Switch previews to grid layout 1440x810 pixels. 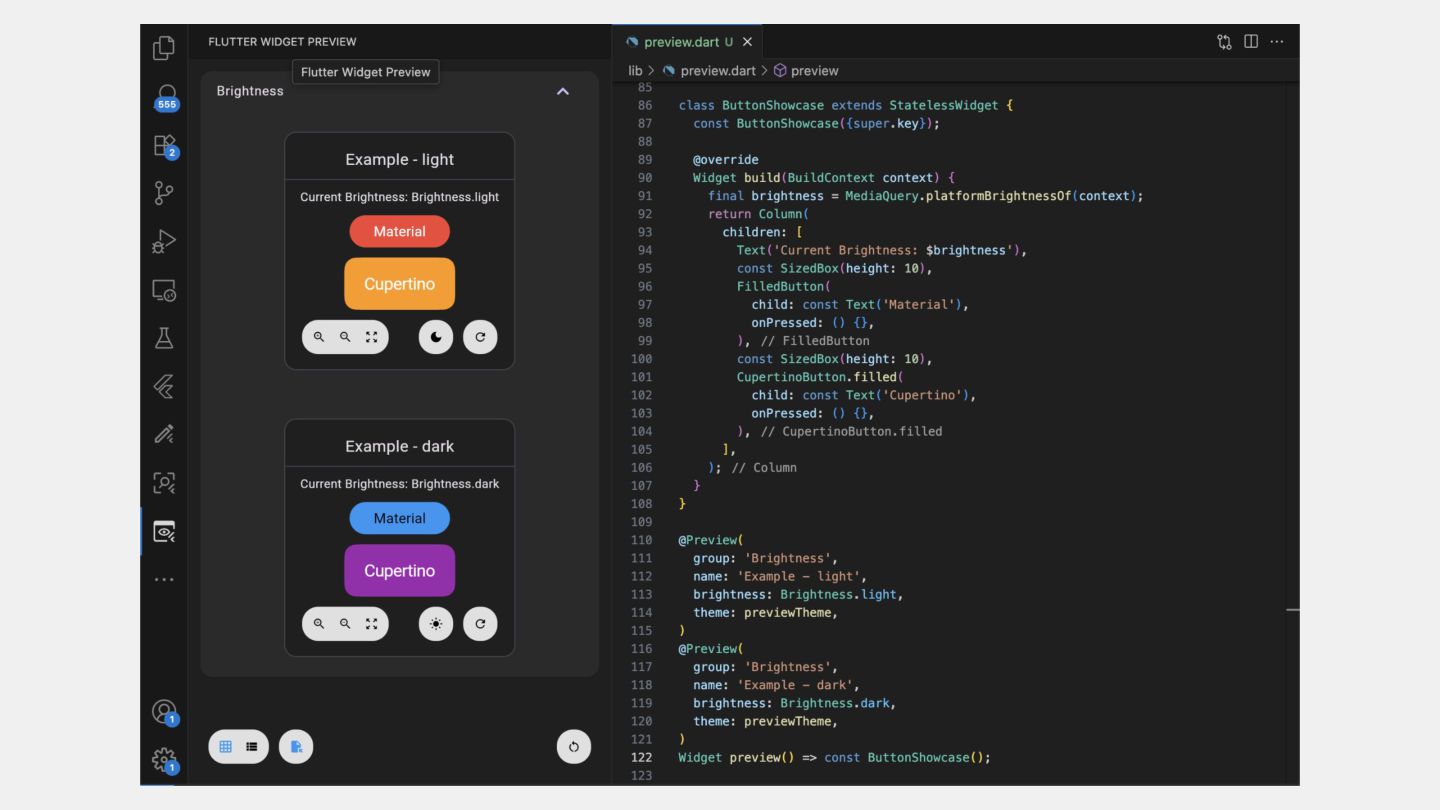[x=225, y=746]
